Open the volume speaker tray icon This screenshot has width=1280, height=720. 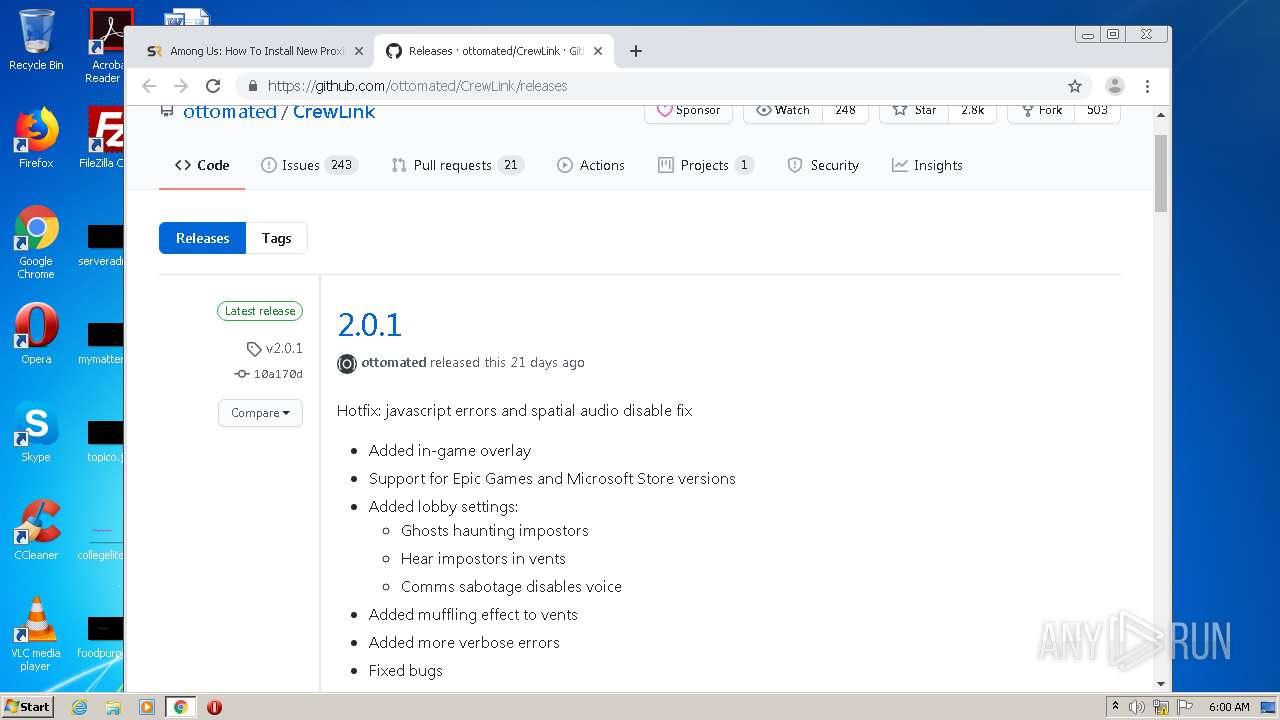pyautogui.click(x=1137, y=707)
